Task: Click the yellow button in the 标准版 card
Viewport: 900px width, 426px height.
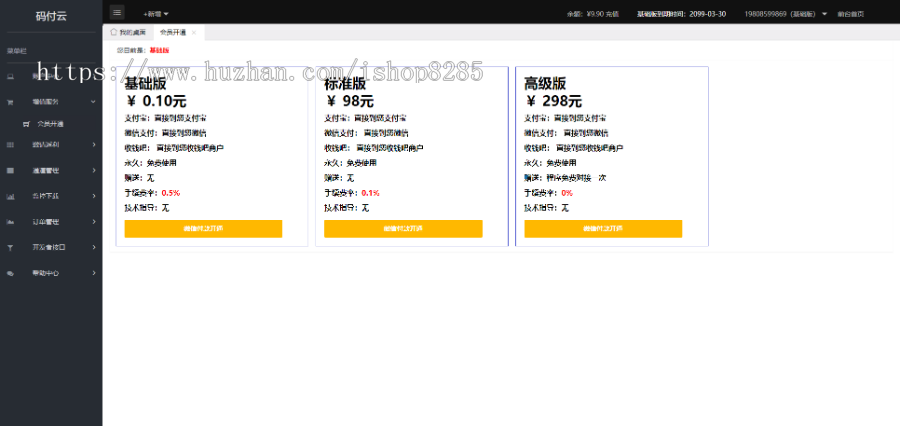Action: (x=403, y=229)
